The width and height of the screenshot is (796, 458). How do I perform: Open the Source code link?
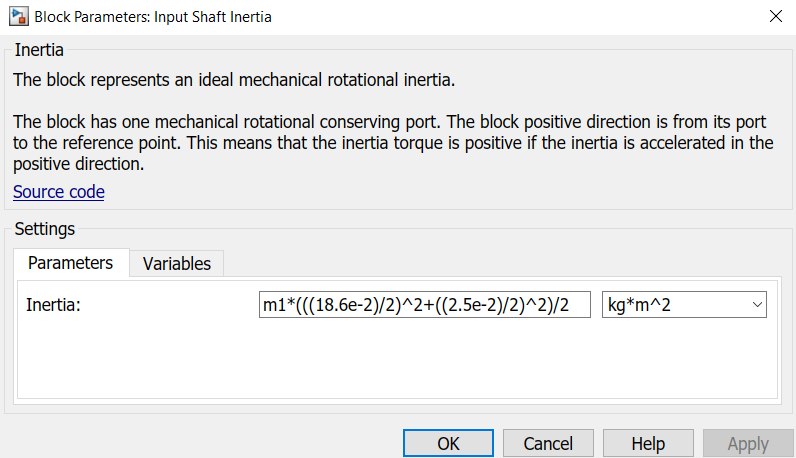[x=58, y=191]
